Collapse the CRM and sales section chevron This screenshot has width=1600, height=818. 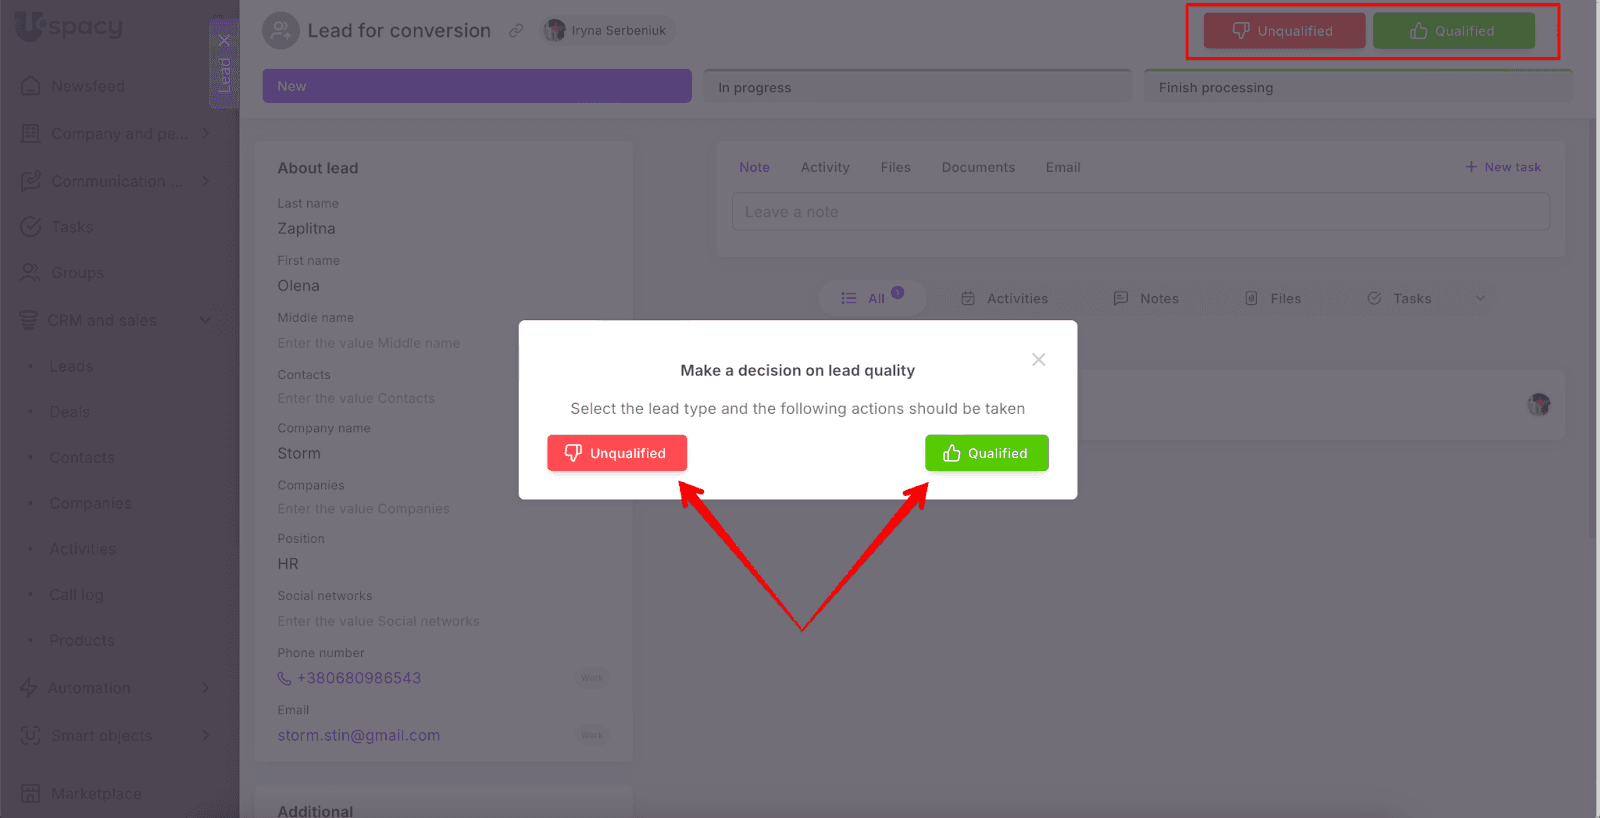pos(205,320)
